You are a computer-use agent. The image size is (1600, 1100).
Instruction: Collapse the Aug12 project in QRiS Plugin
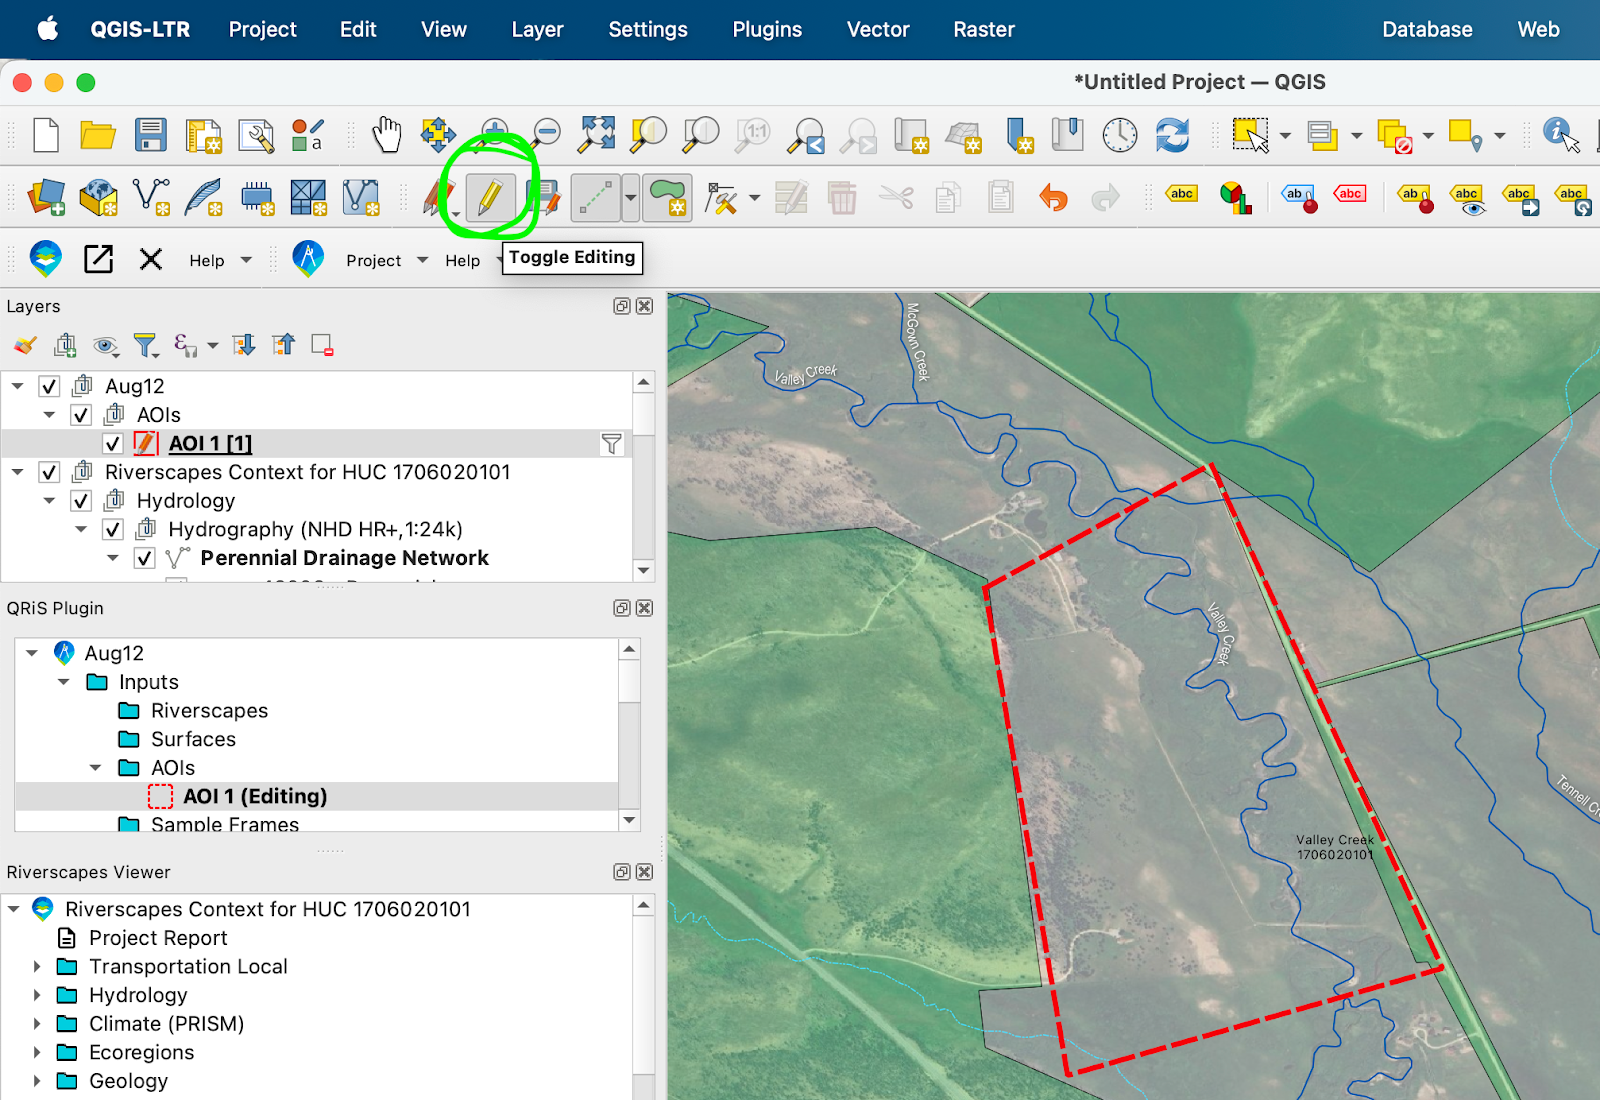click(x=32, y=653)
